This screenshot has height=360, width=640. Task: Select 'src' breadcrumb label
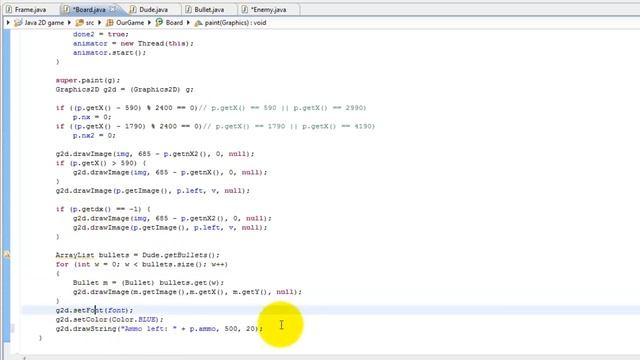[90, 23]
